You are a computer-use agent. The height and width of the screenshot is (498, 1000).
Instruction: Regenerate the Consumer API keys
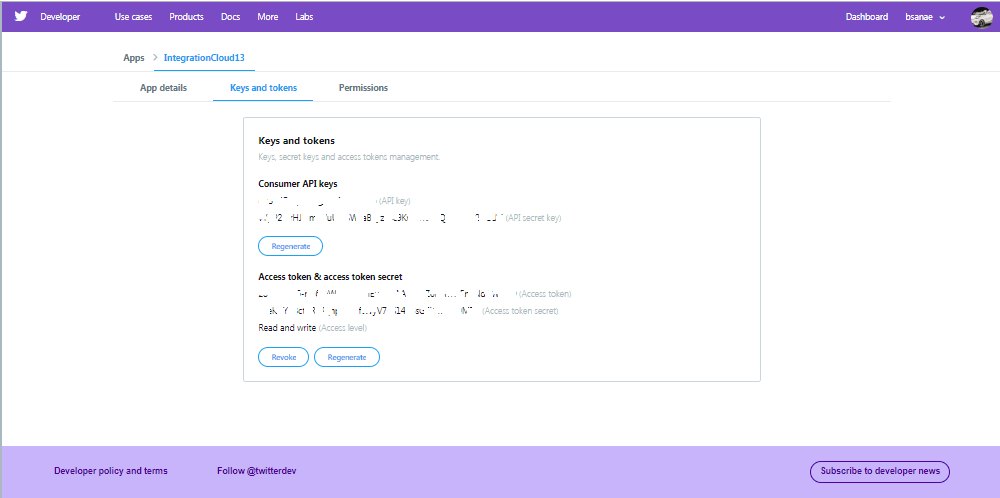point(290,245)
